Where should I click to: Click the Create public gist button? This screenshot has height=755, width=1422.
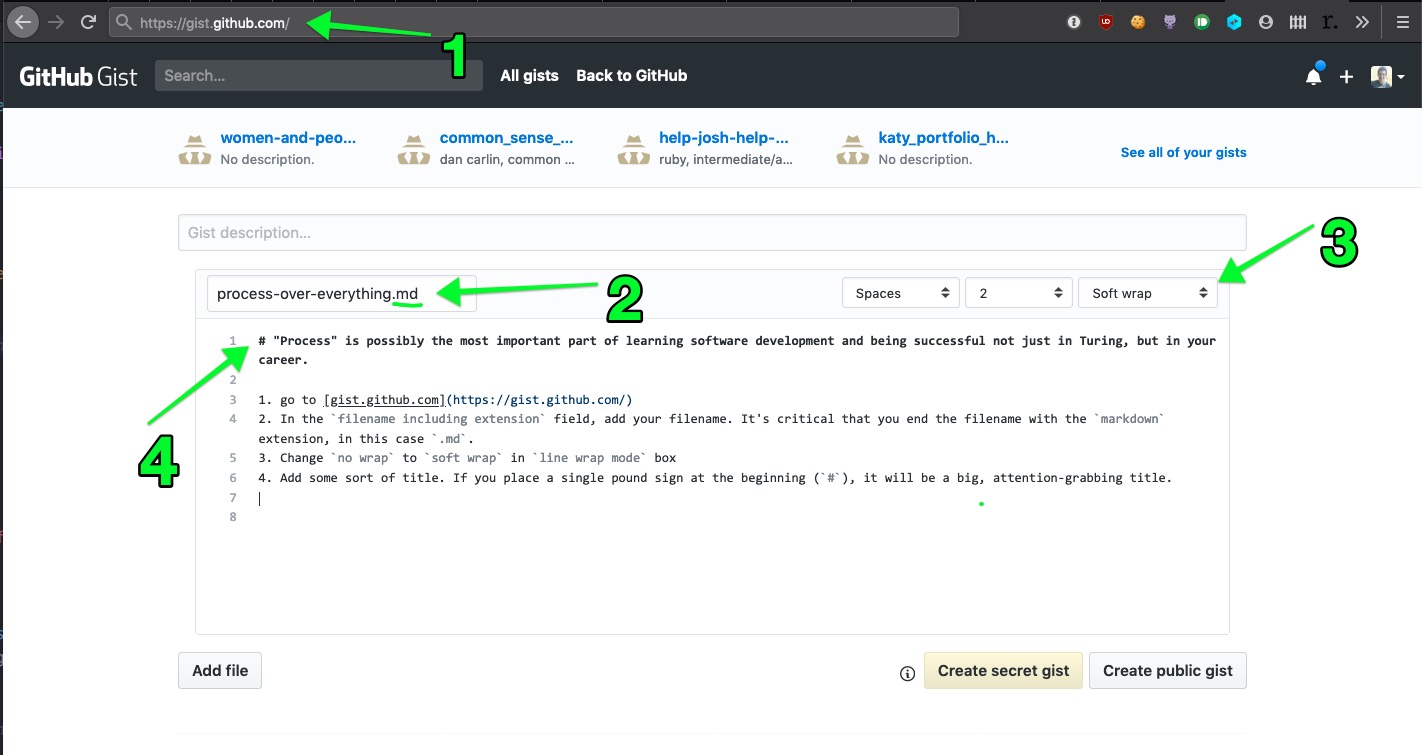coord(1167,671)
